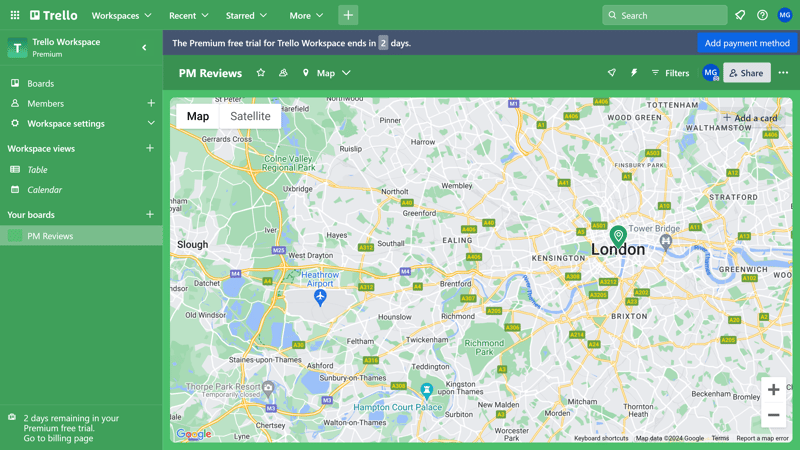Click Add payment method button

747,43
